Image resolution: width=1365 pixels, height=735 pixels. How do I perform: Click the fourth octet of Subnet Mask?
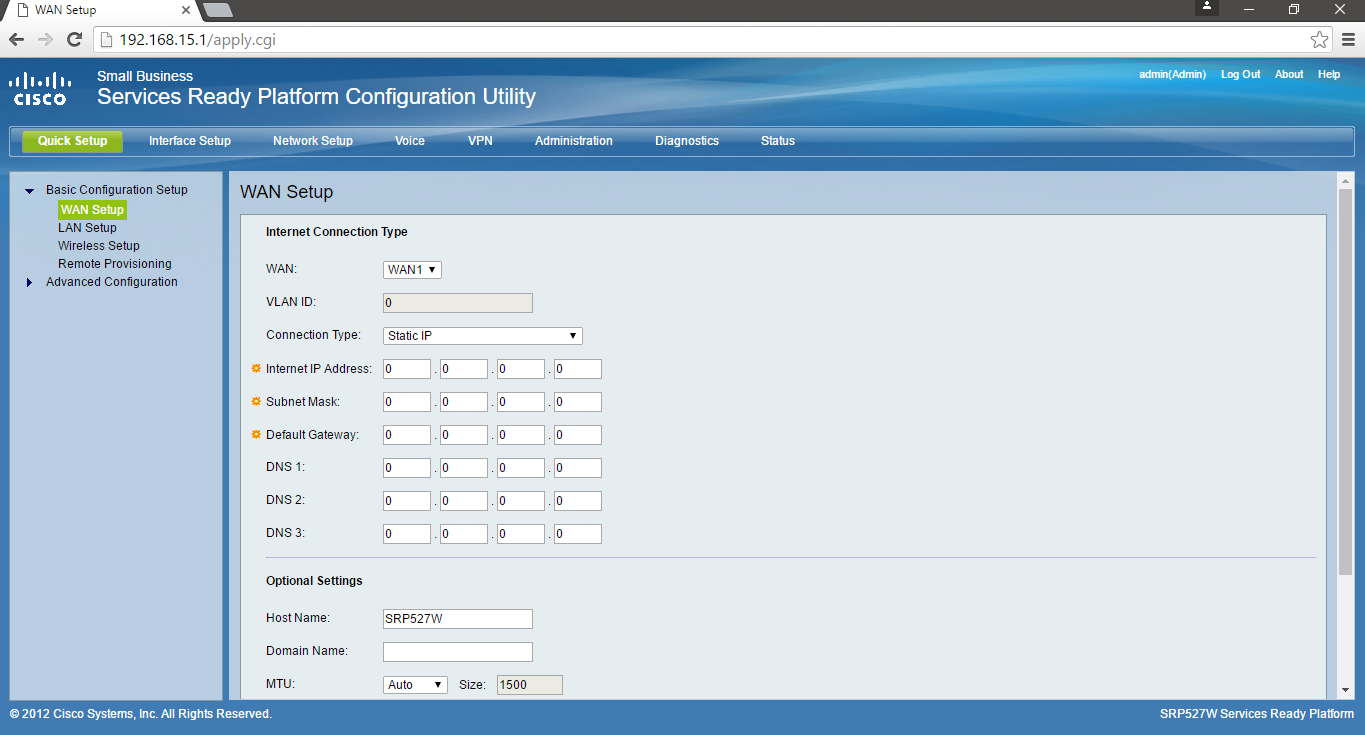(578, 402)
